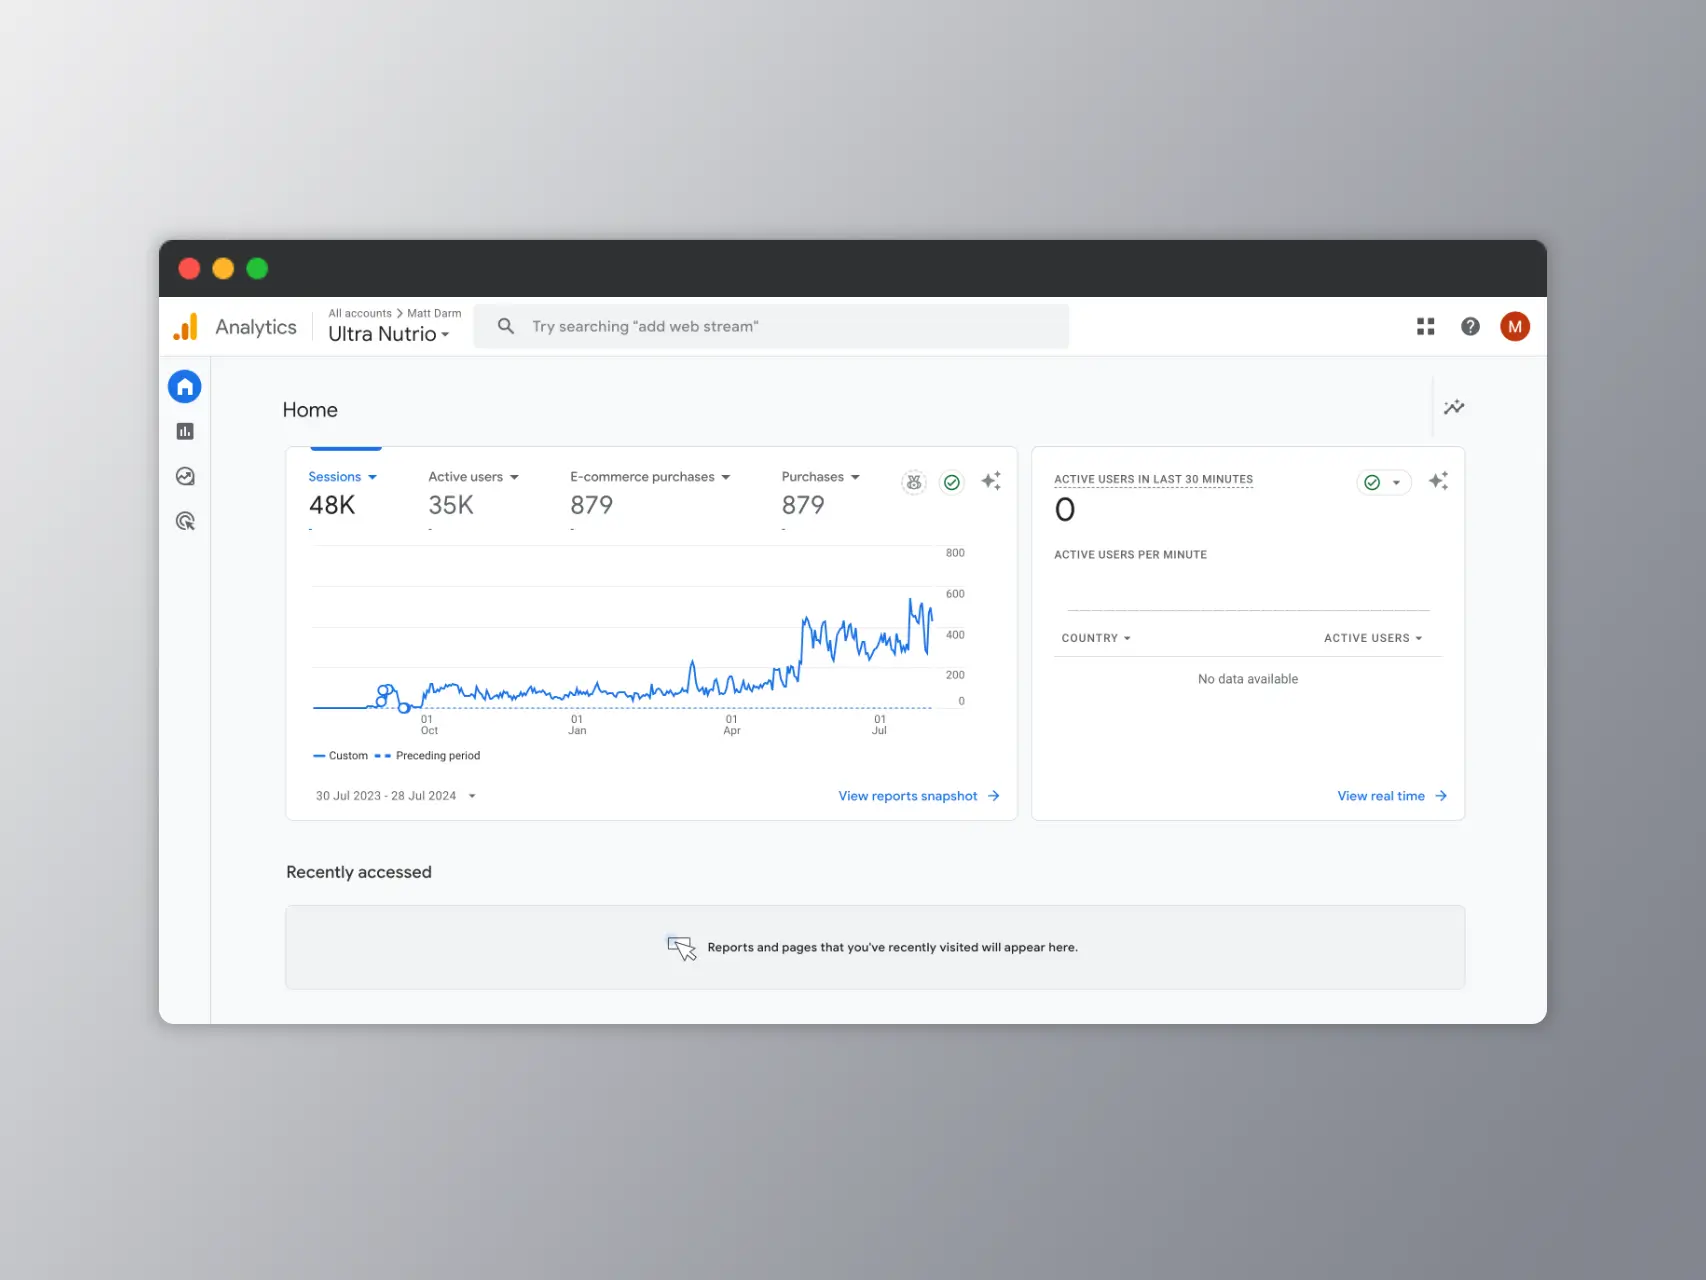Click the Home icon in the sidebar

185,387
